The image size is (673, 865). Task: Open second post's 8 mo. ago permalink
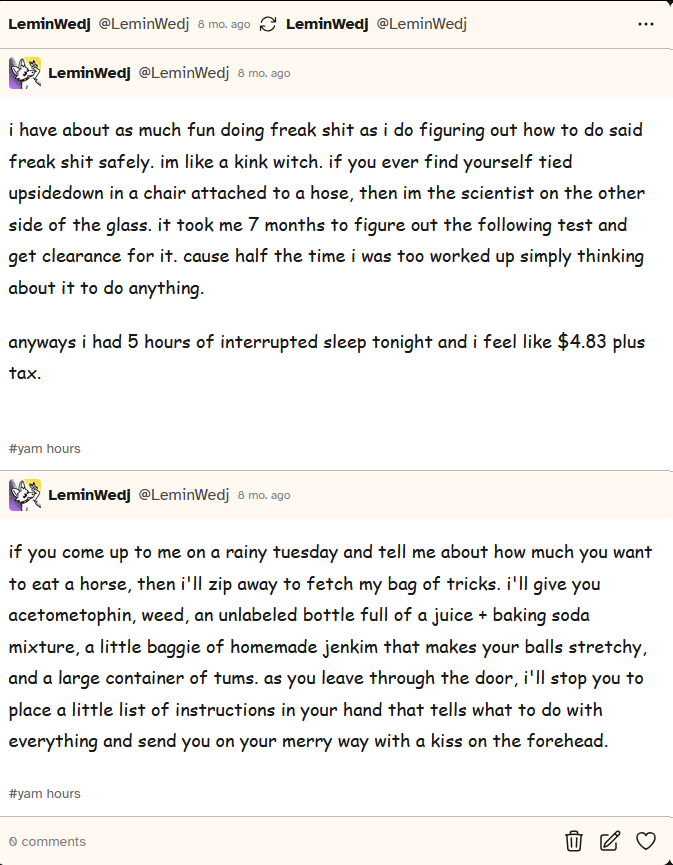264,495
